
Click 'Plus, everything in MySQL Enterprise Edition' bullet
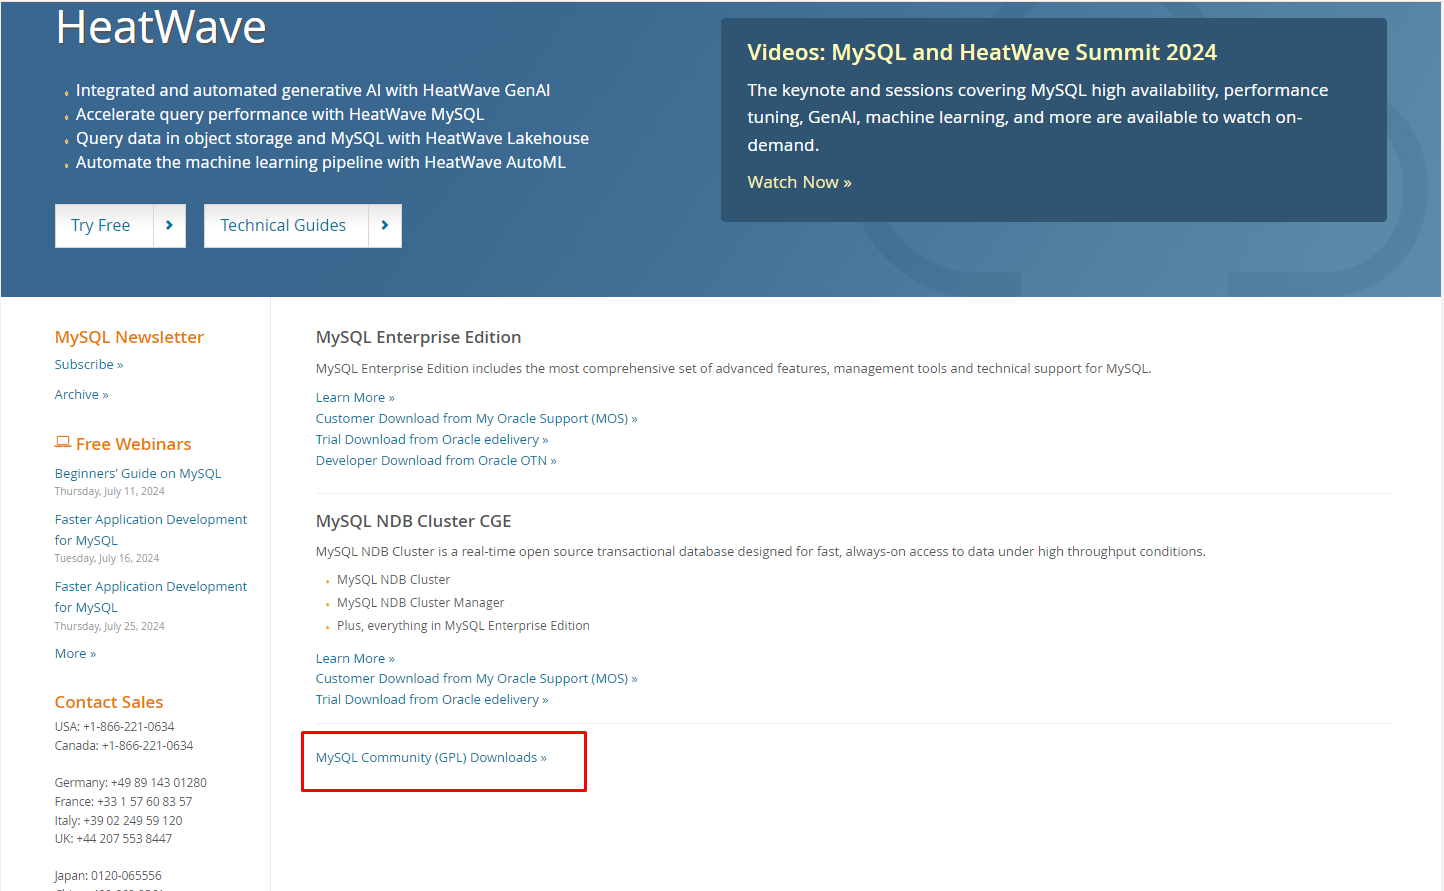[x=463, y=626]
